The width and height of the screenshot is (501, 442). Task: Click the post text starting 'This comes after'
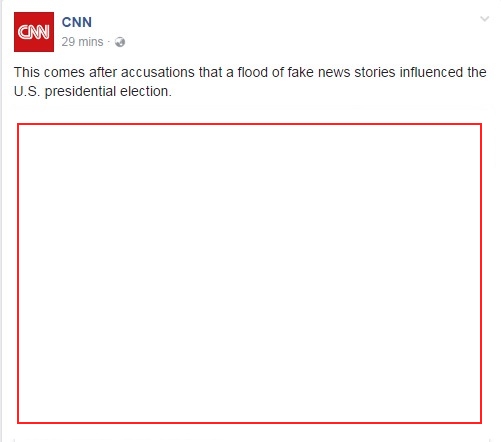(250, 82)
